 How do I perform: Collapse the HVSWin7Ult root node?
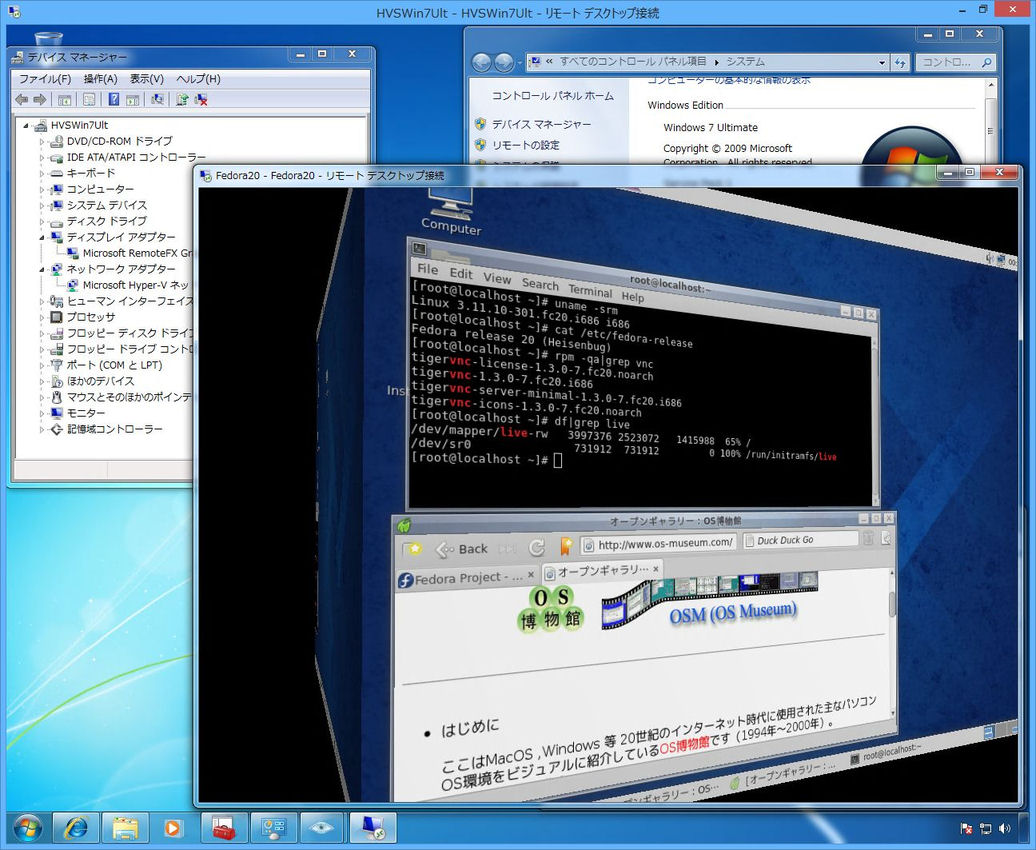pos(26,125)
